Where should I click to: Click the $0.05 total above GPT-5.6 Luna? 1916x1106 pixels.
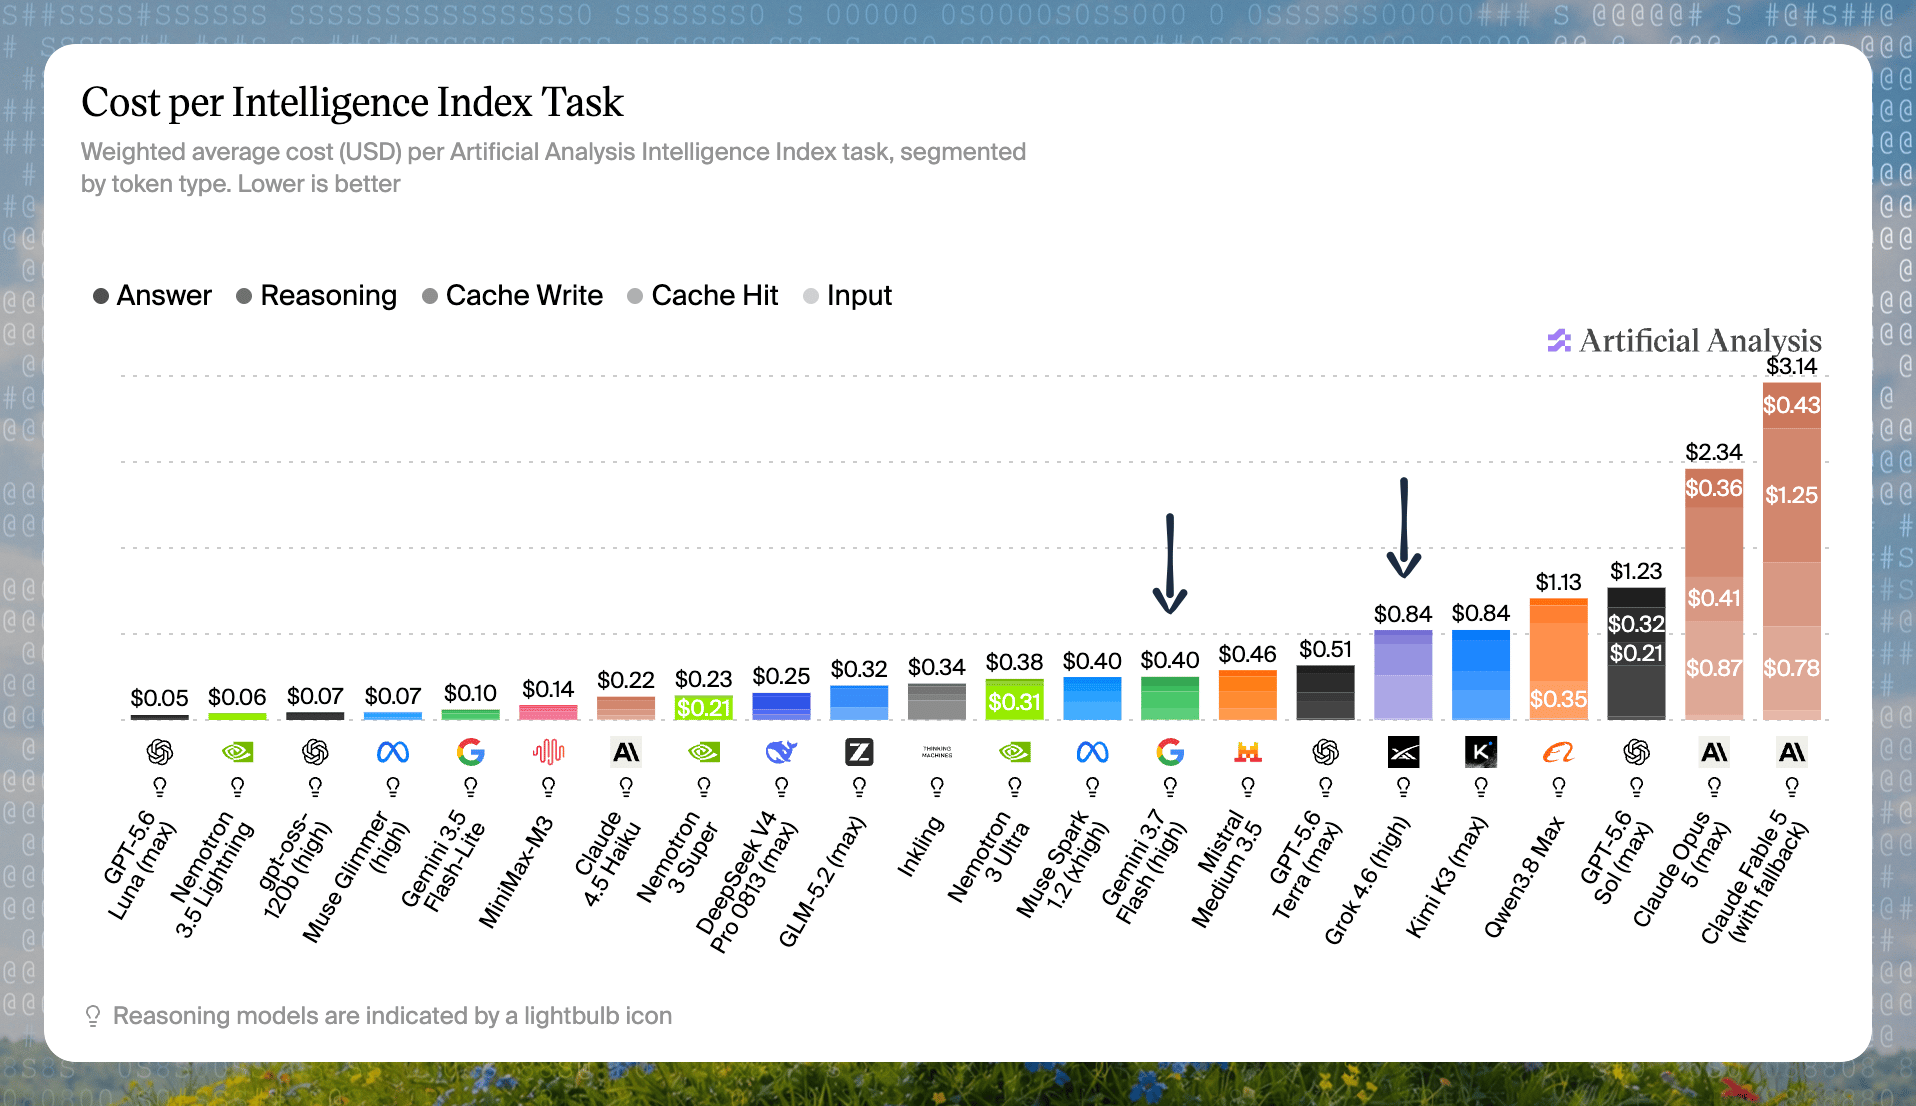tap(159, 698)
